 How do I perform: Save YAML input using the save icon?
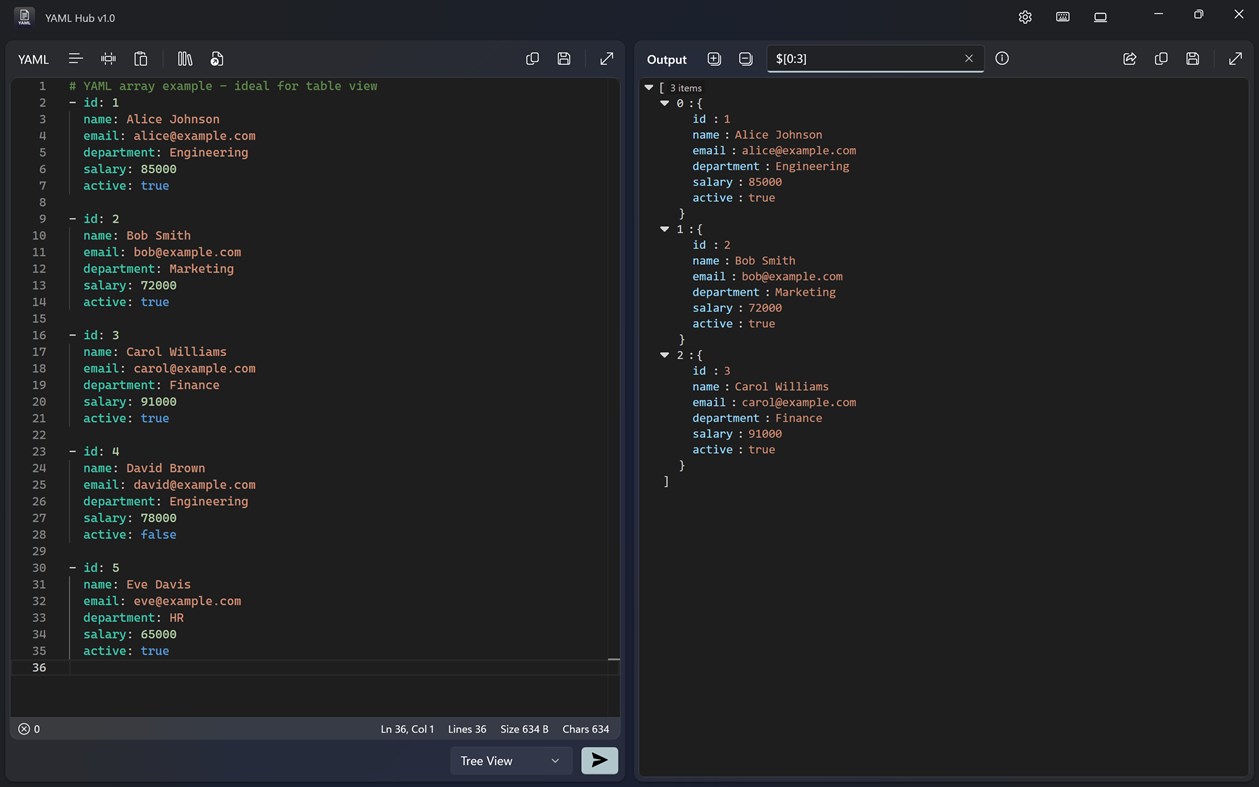pyautogui.click(x=564, y=59)
